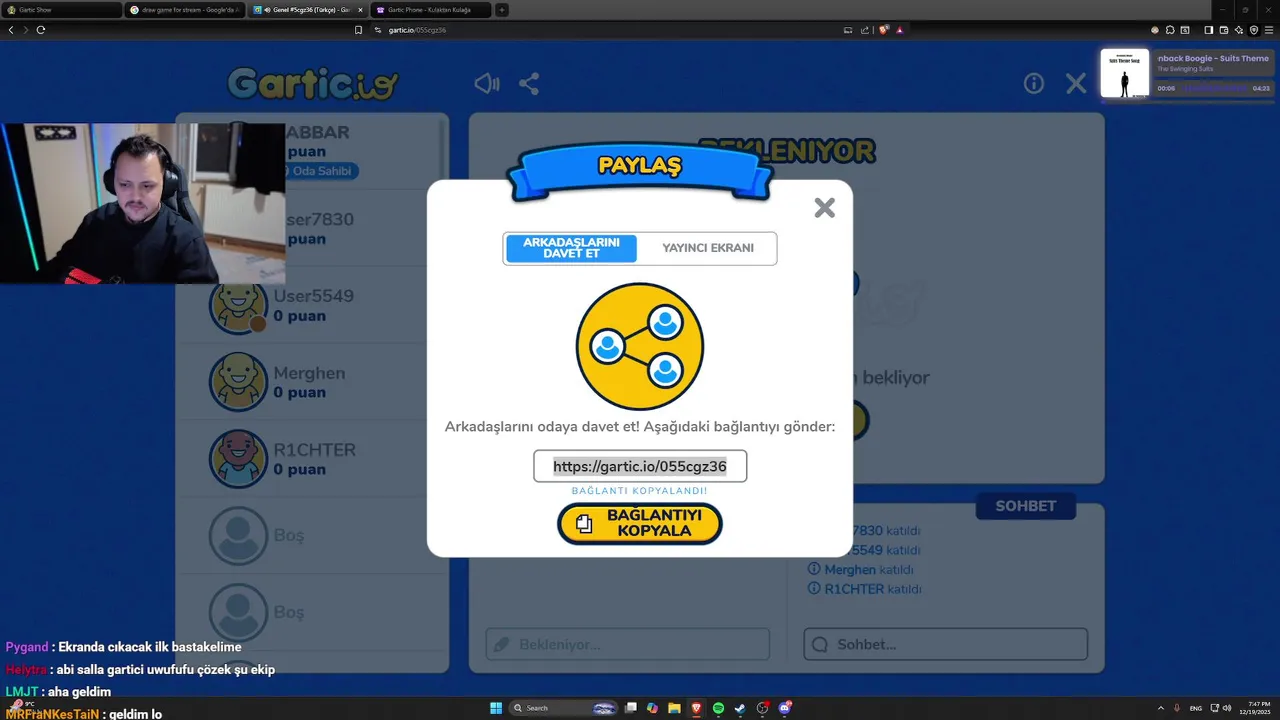Switch to Gartic Phone browser tab
1280x720 pixels.
pyautogui.click(x=430, y=10)
